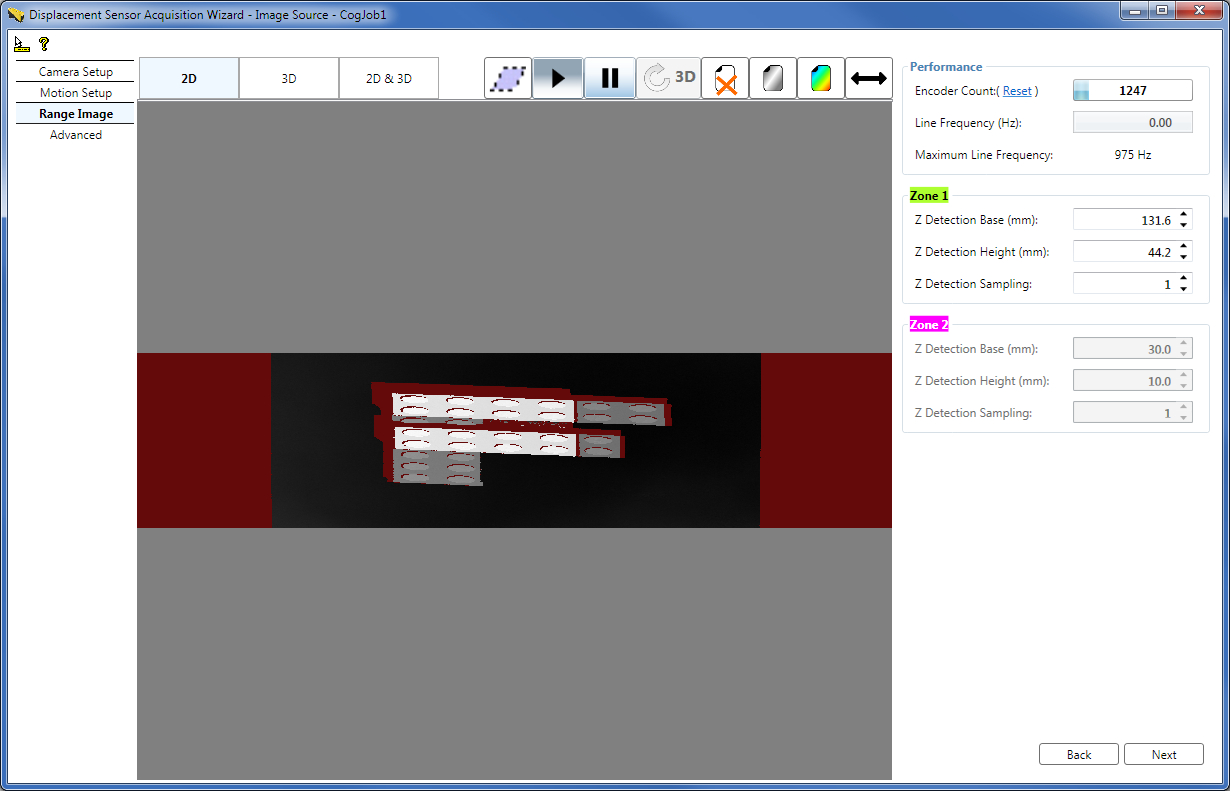
Task: Switch display to grayscale palette icon
Action: pos(772,78)
